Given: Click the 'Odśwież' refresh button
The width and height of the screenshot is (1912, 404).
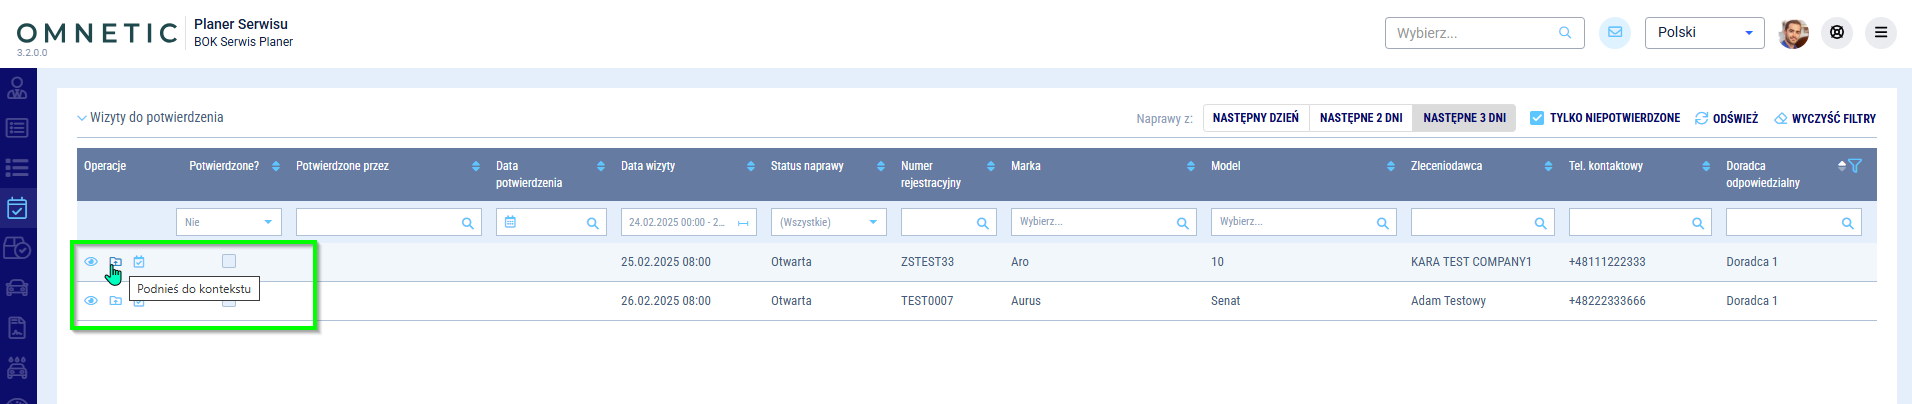Looking at the screenshot, I should [1726, 118].
